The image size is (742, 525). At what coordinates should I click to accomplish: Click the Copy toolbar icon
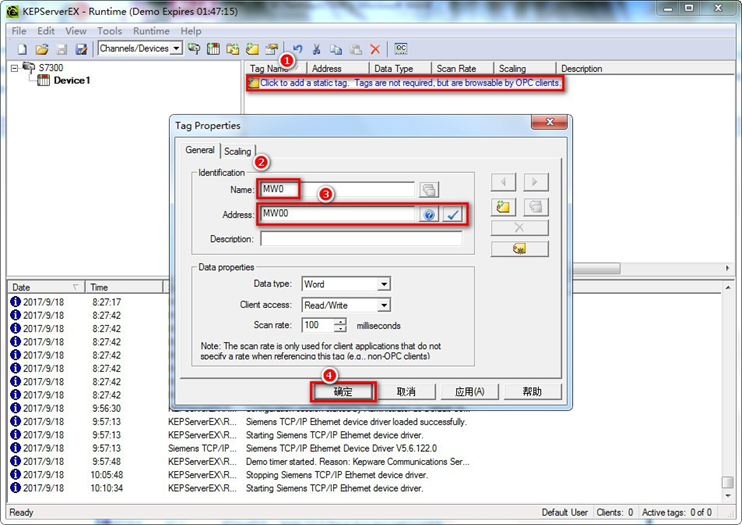pyautogui.click(x=336, y=49)
